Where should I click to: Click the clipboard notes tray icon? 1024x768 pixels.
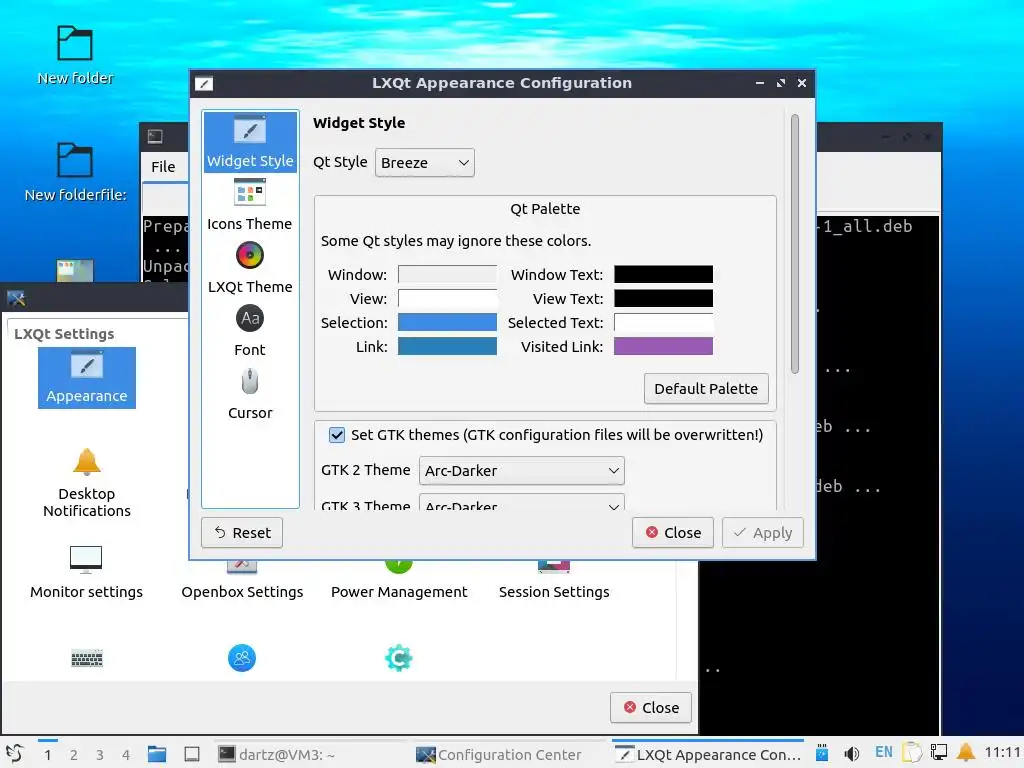pos(912,754)
